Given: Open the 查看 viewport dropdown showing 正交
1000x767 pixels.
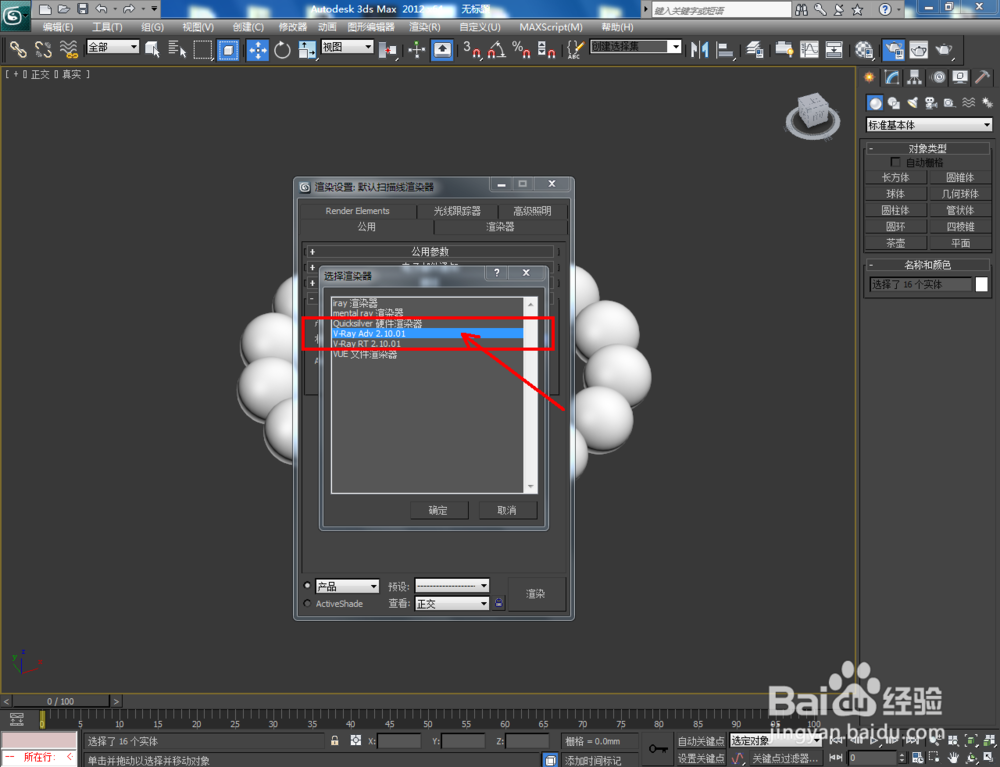Looking at the screenshot, I should tap(451, 603).
